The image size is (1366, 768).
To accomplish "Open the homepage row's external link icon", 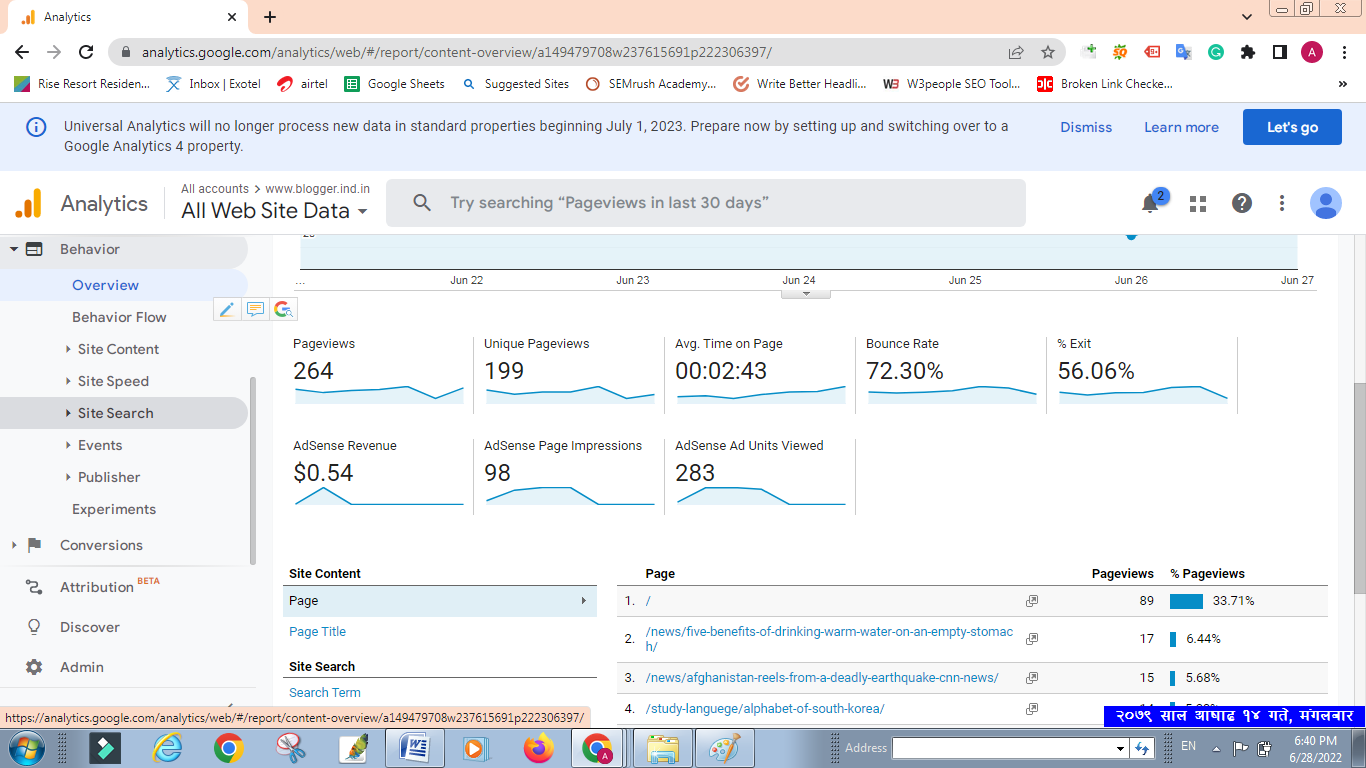I will point(1031,601).
